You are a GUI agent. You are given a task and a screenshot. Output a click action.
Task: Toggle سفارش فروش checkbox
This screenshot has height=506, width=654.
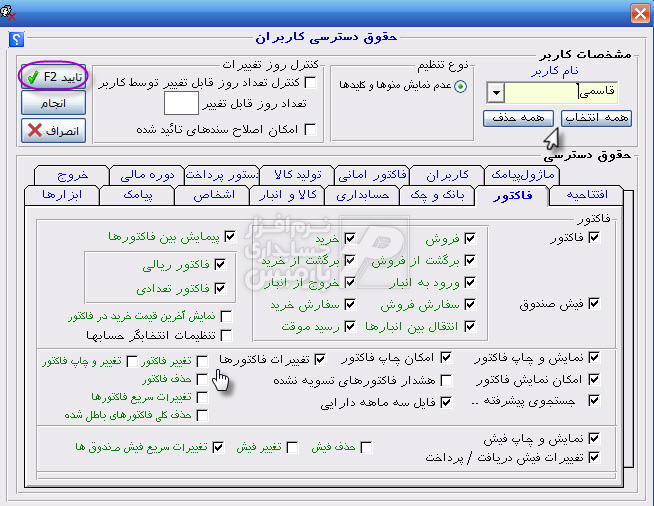pos(470,305)
